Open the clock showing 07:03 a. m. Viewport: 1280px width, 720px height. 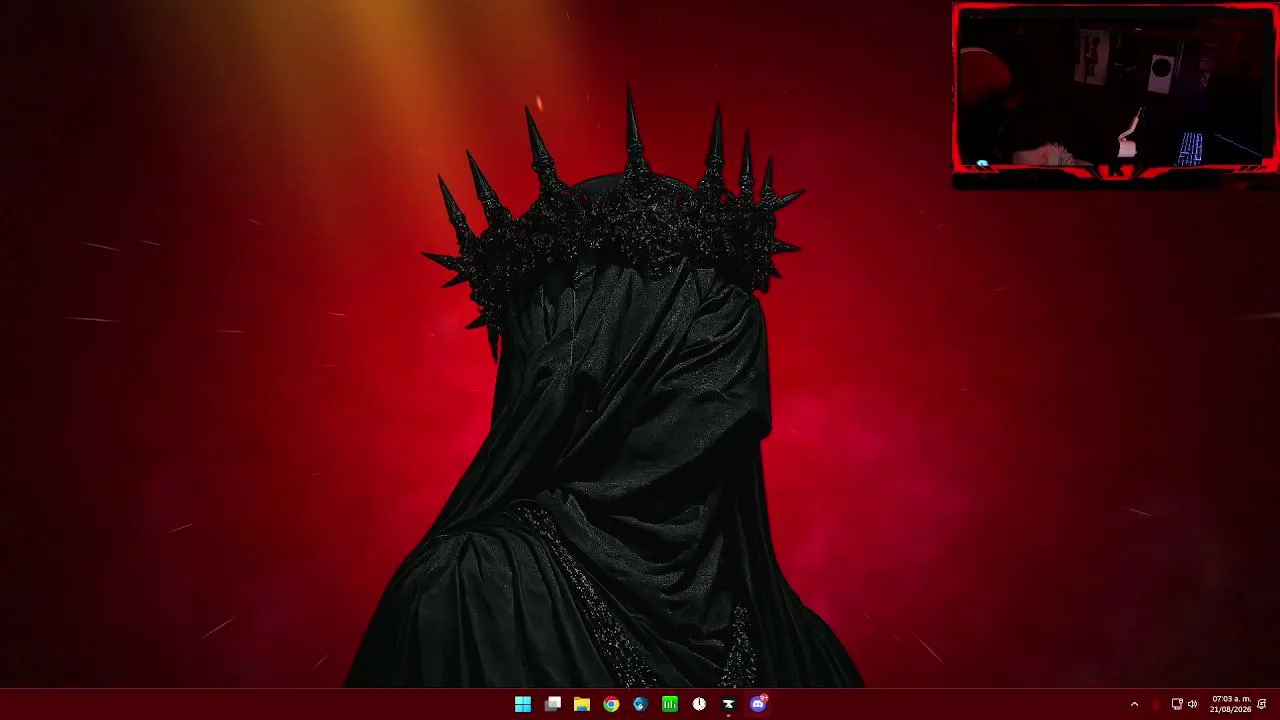pos(1231,704)
